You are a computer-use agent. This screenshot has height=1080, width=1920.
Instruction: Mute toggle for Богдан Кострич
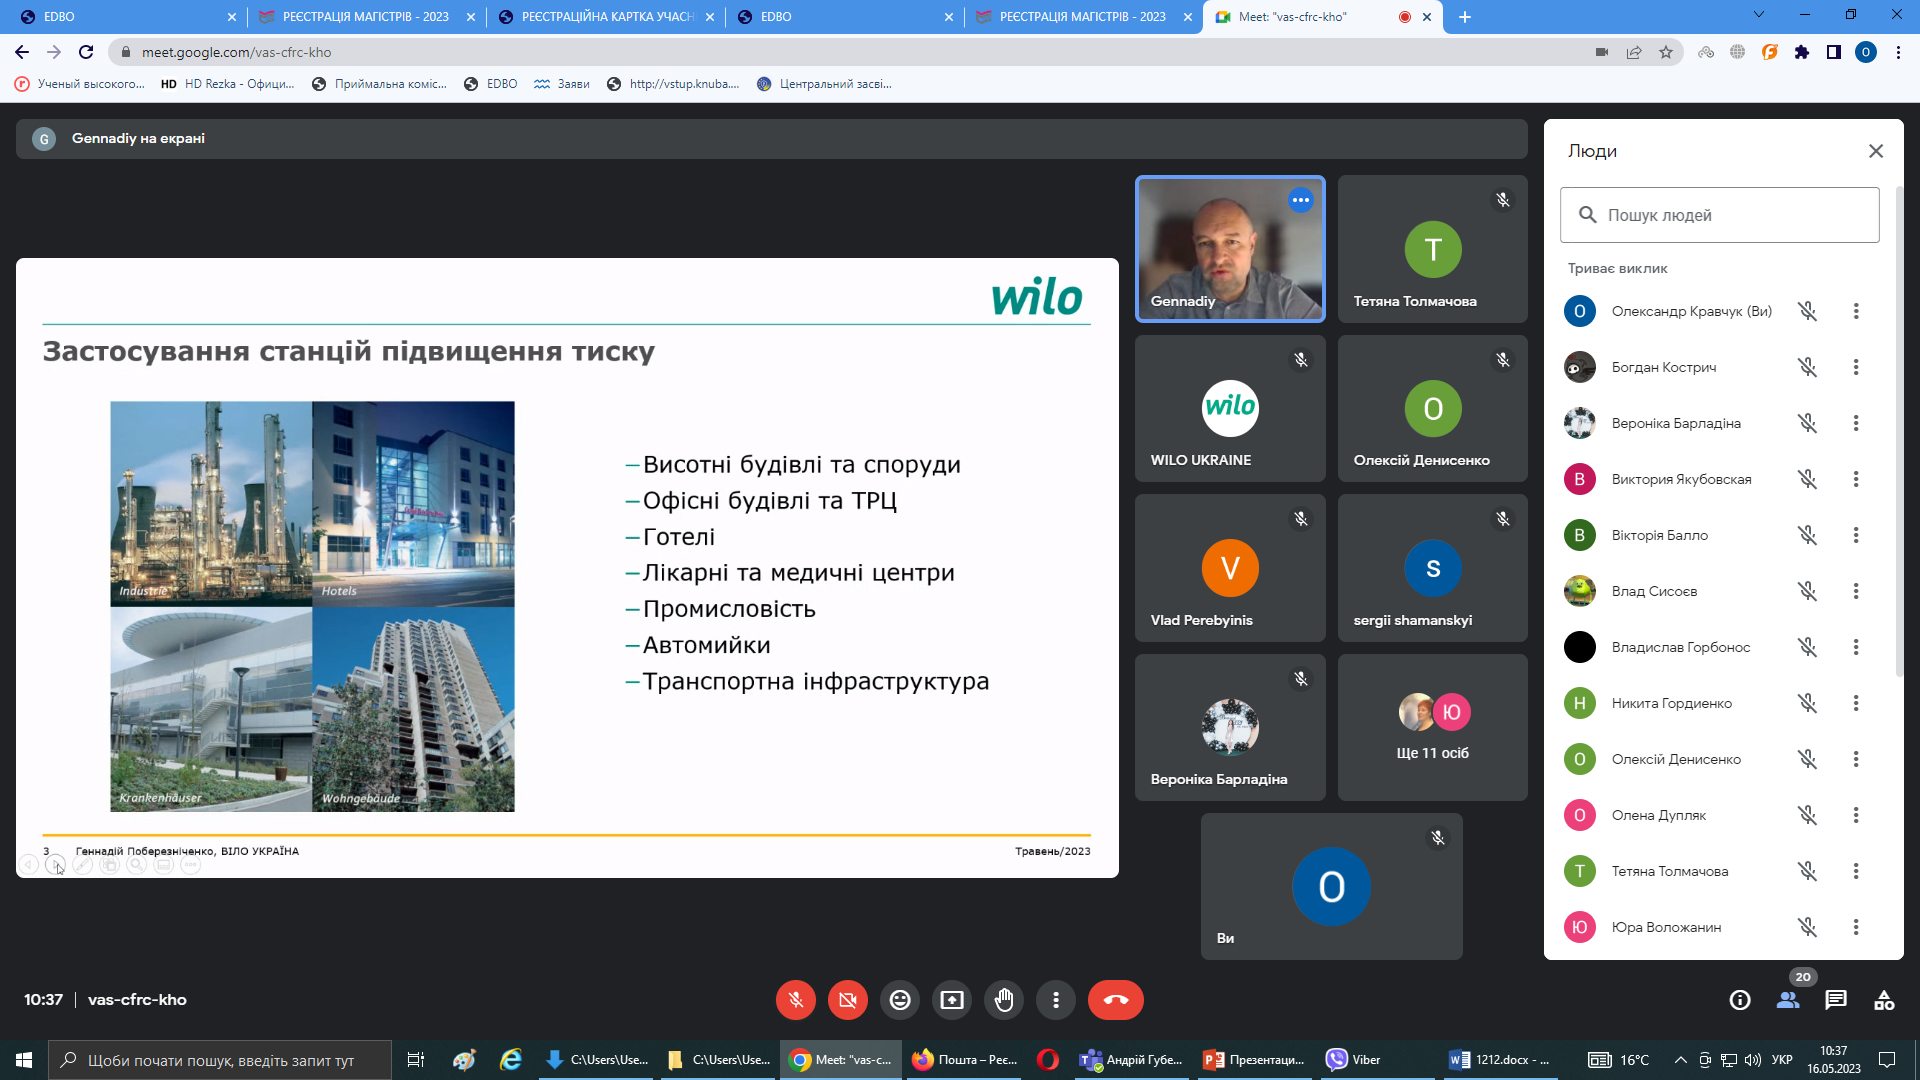1807,367
